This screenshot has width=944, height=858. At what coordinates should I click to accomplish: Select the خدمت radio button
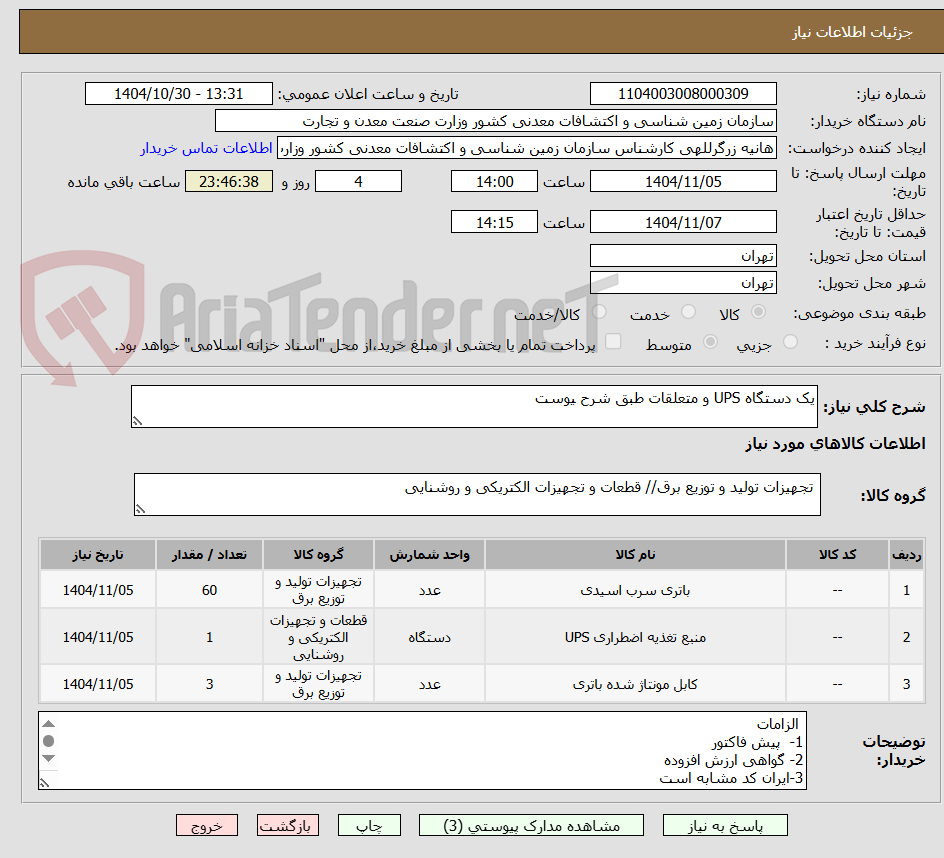(688, 313)
